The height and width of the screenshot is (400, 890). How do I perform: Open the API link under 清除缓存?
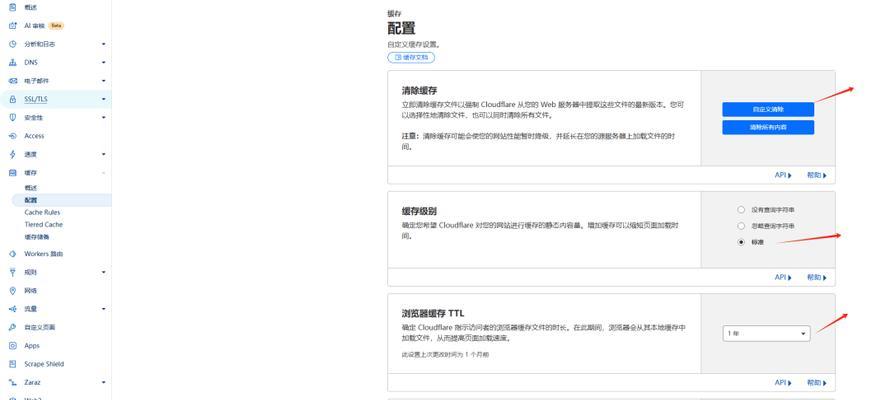point(783,175)
